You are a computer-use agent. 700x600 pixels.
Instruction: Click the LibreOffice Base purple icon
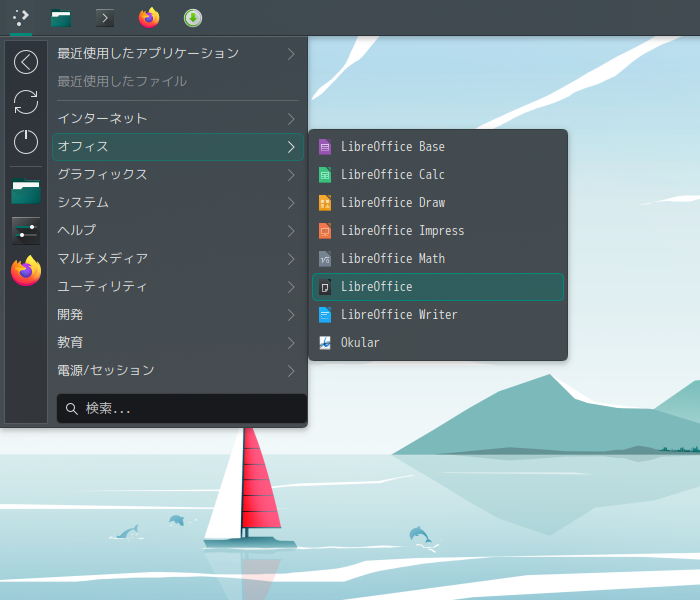[325, 147]
